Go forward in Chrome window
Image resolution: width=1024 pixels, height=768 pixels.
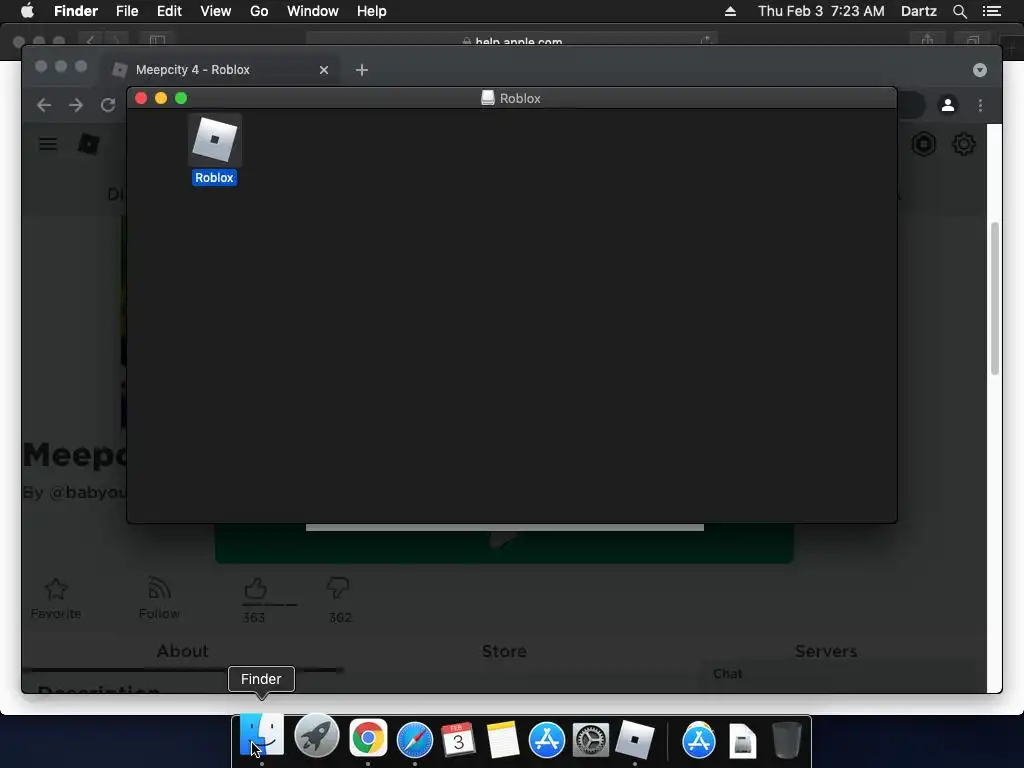tap(76, 105)
